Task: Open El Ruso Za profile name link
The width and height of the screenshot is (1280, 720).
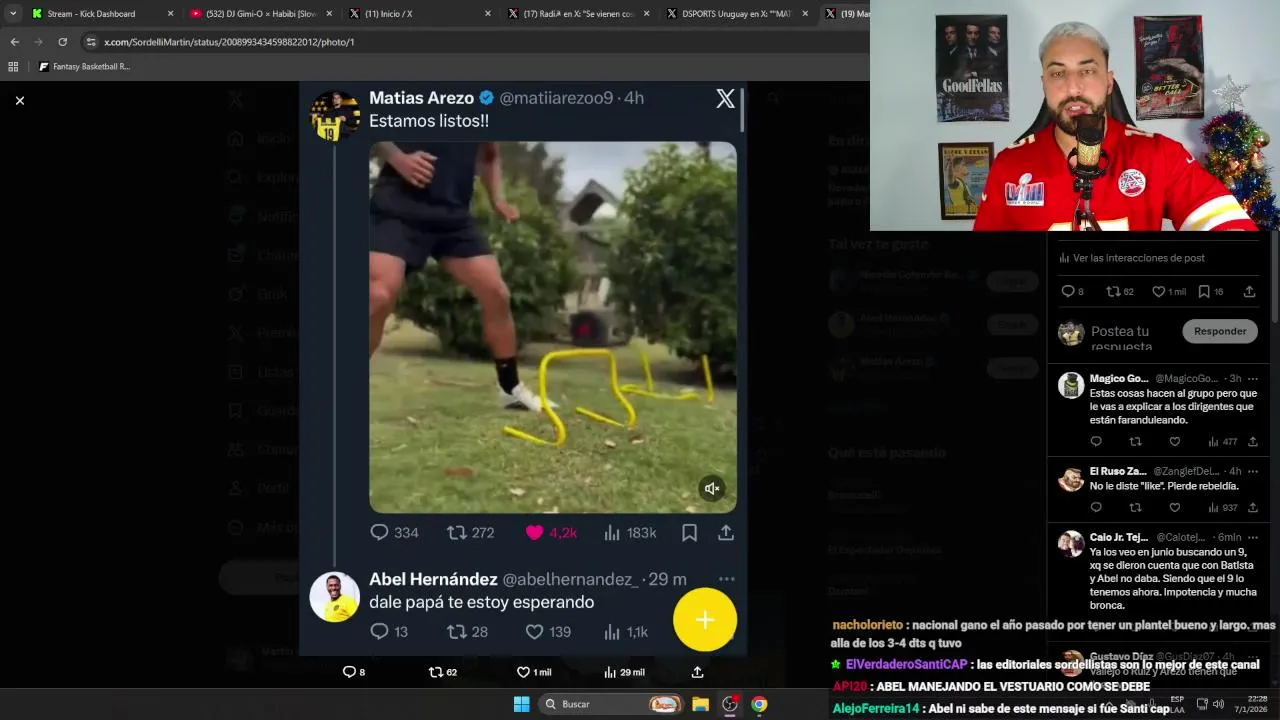Action: 1118,471
